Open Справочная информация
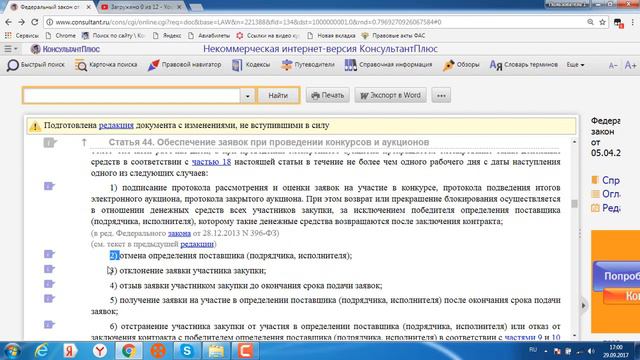The height and width of the screenshot is (360, 640). point(388,65)
